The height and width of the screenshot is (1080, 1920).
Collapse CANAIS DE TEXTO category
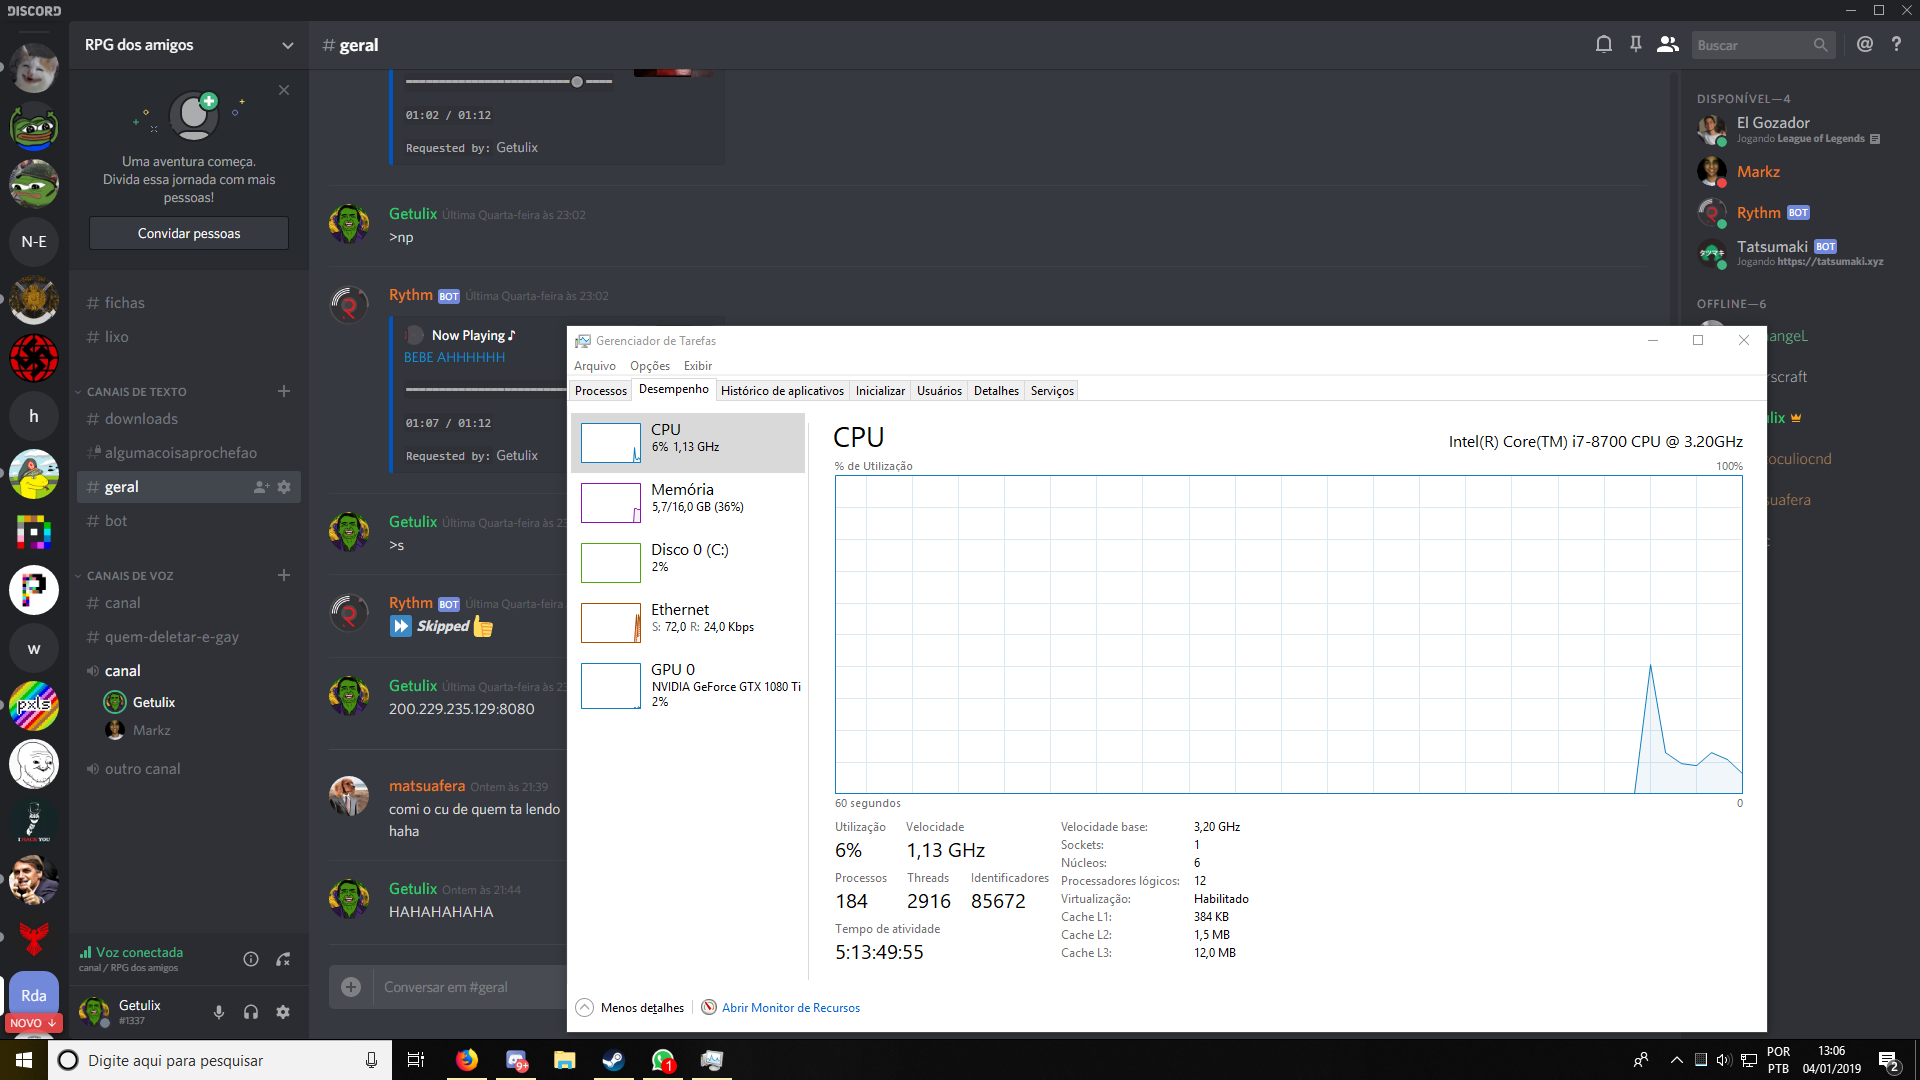click(130, 392)
